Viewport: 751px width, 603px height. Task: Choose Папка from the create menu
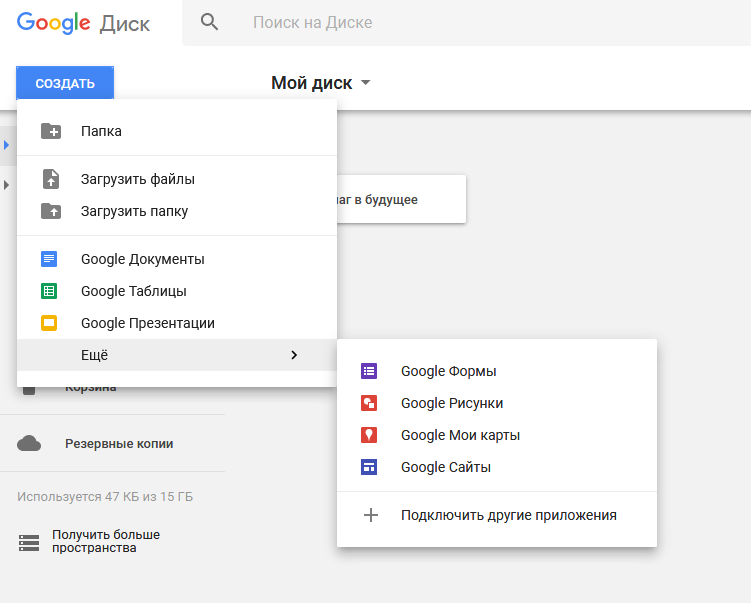tap(177, 131)
